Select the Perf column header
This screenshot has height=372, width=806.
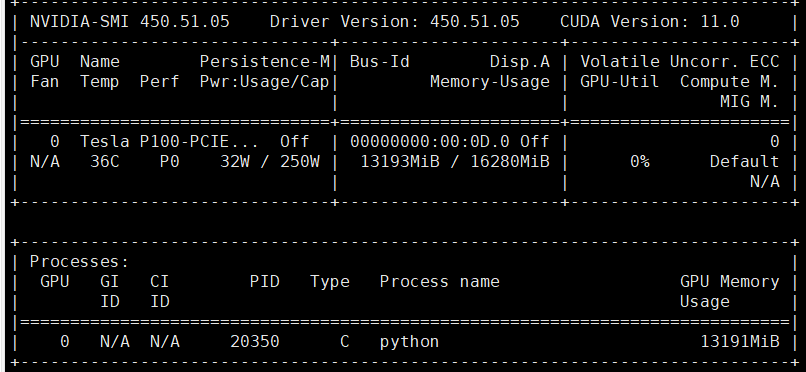(159, 82)
